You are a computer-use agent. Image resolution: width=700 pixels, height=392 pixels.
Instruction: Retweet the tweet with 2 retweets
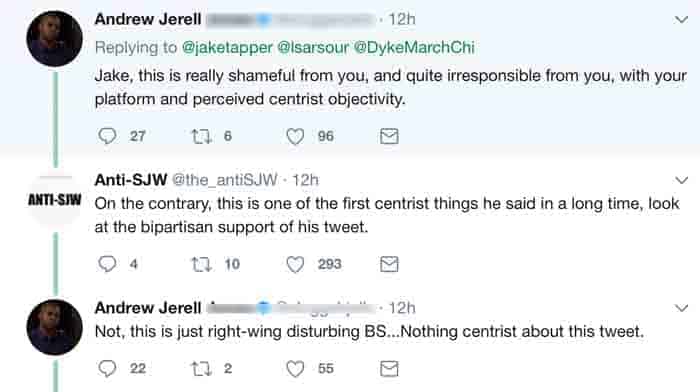point(201,369)
